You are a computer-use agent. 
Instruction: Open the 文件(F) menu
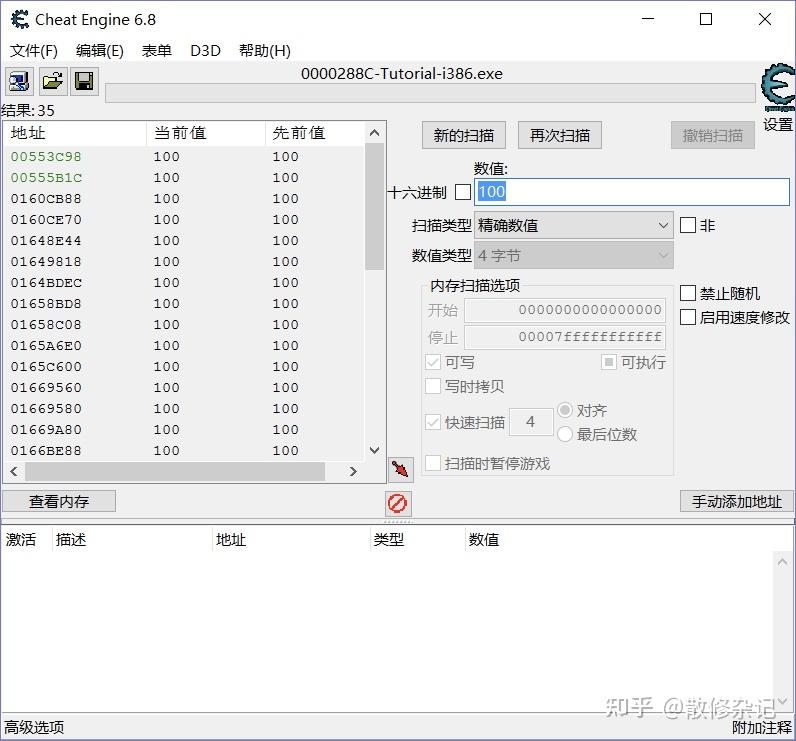click(34, 51)
